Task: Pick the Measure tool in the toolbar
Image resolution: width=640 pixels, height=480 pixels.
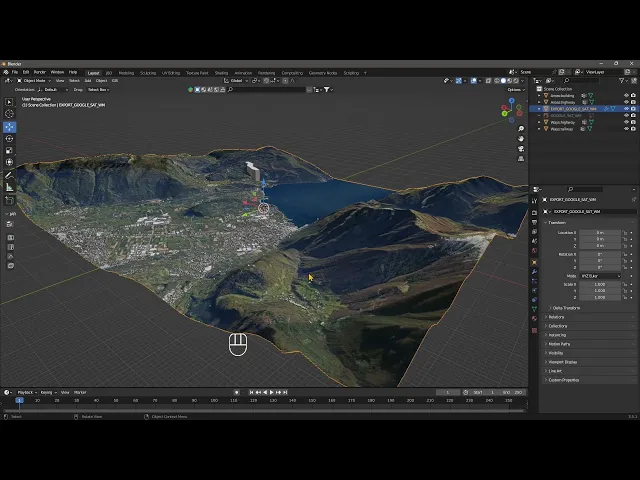Action: [x=10, y=186]
